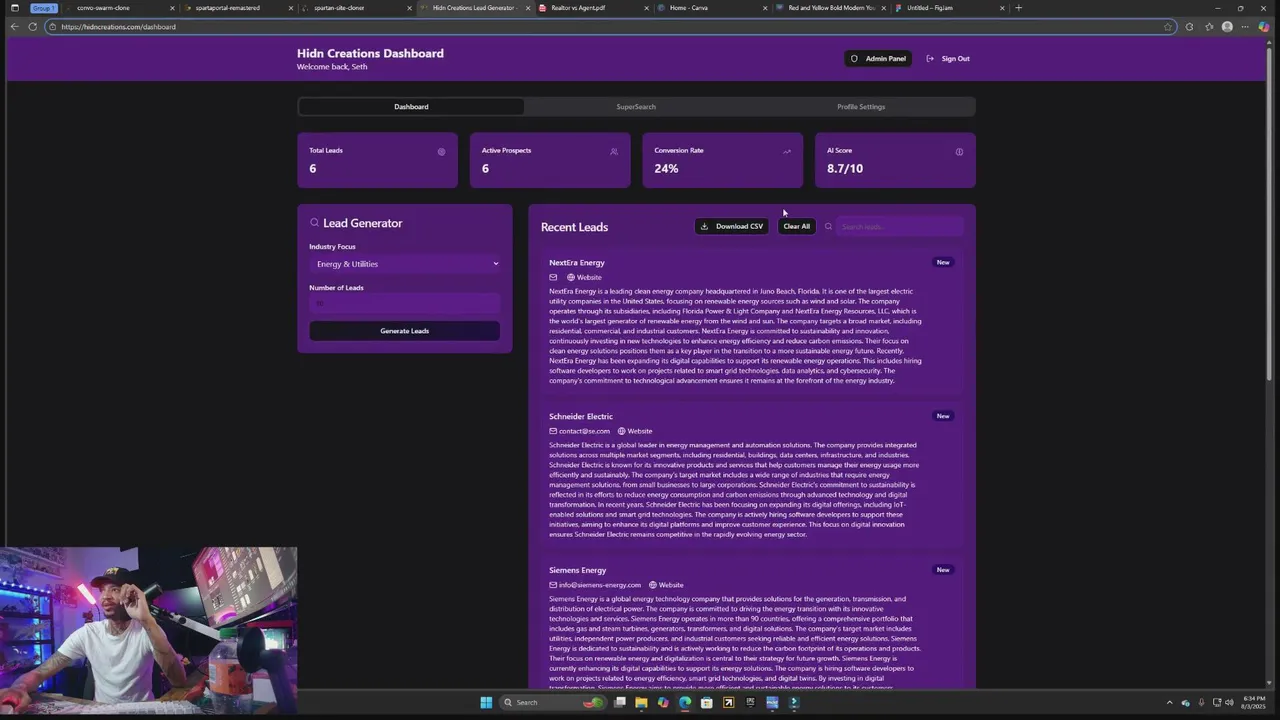Click the download icon in Download CSV
Screen dimensions: 1280x720
point(704,226)
